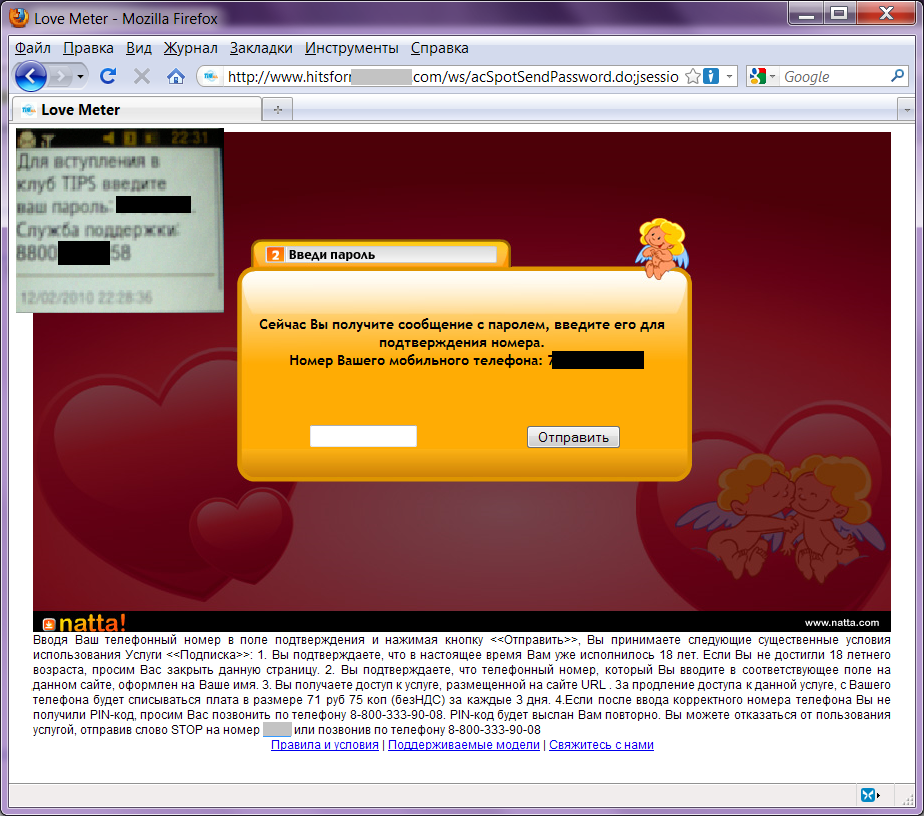
Task: Expand the list all tabs dropdown
Action: (x=906, y=109)
